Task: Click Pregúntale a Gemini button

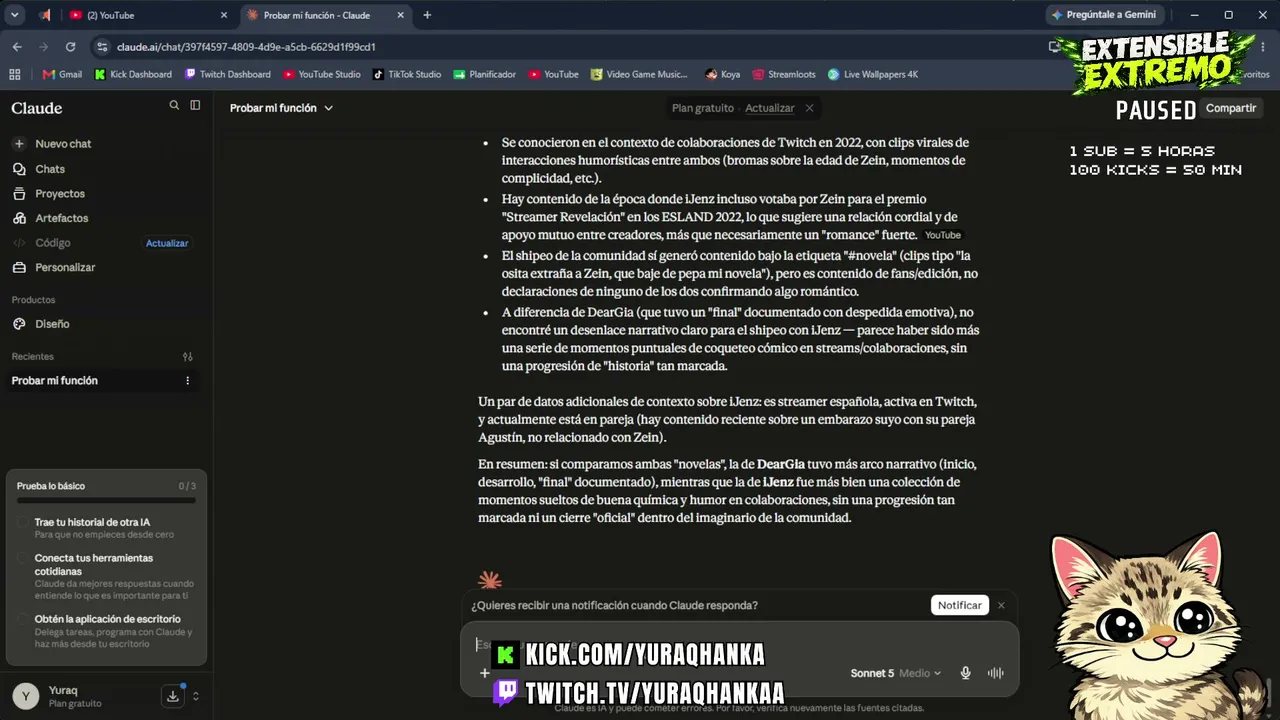Action: (x=1104, y=15)
